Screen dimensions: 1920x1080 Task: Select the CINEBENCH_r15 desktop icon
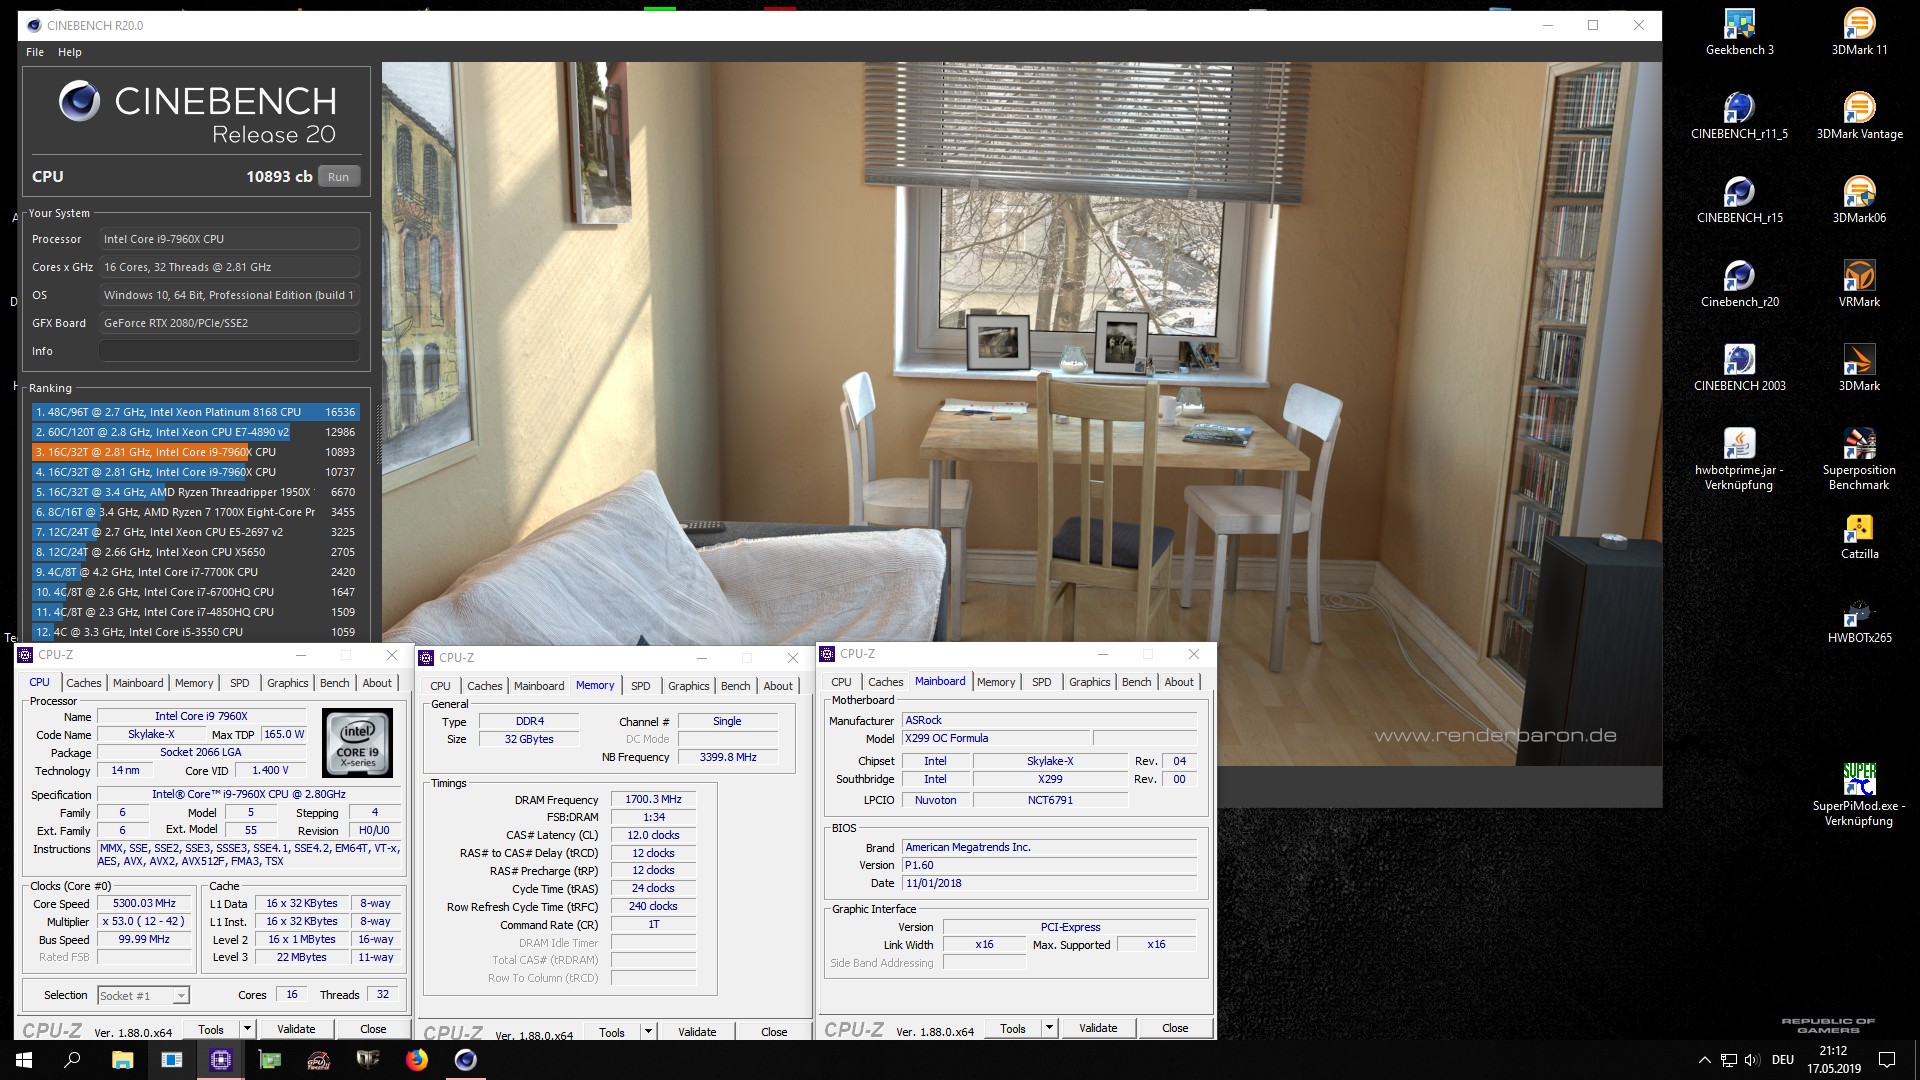(x=1739, y=200)
